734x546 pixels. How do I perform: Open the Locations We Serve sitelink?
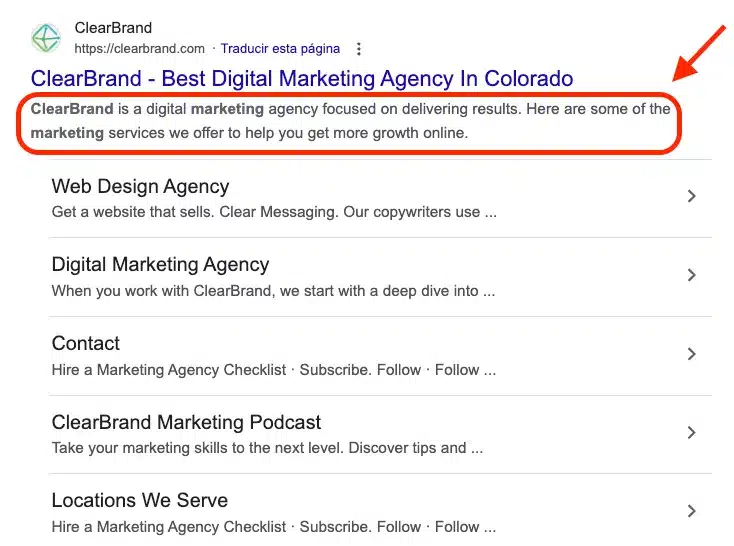coord(139,500)
